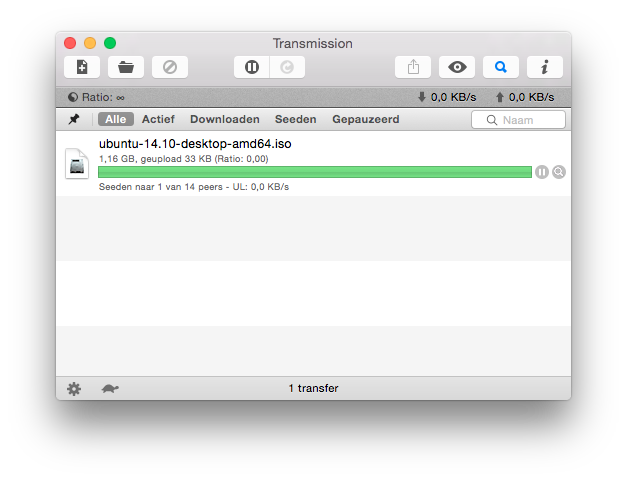Image resolution: width=627 pixels, height=480 pixels.
Task: Click the pin icon in filter bar
Action: pos(74,119)
